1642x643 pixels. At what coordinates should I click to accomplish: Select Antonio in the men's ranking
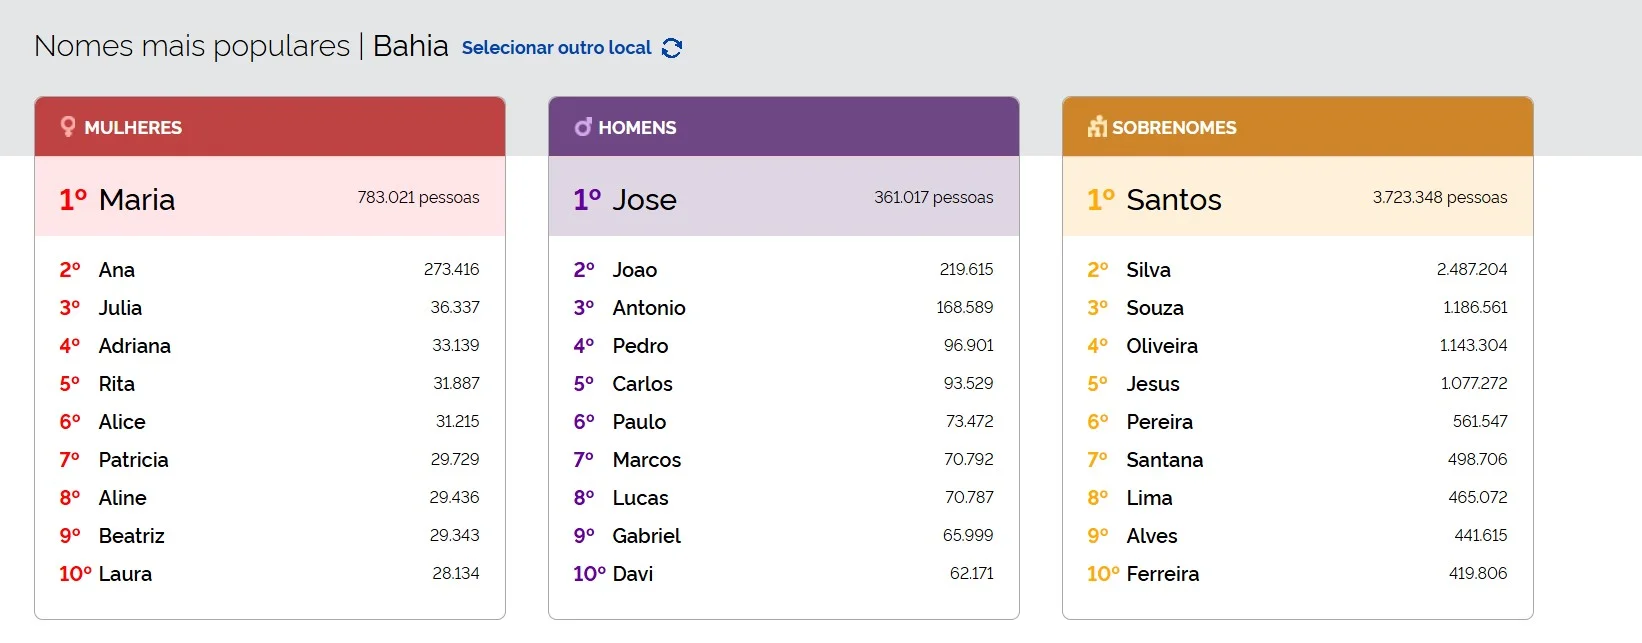pyautogui.click(x=649, y=308)
